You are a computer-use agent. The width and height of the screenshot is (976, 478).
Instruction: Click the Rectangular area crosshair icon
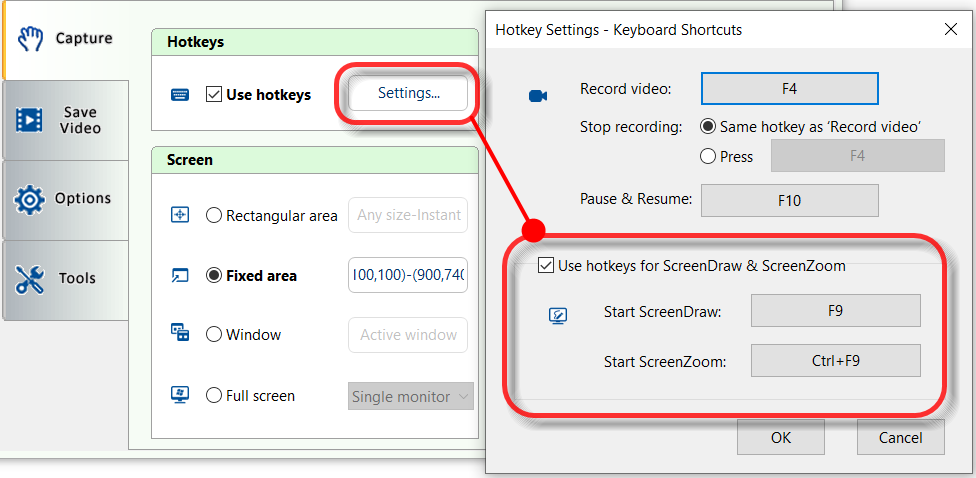pos(180,215)
